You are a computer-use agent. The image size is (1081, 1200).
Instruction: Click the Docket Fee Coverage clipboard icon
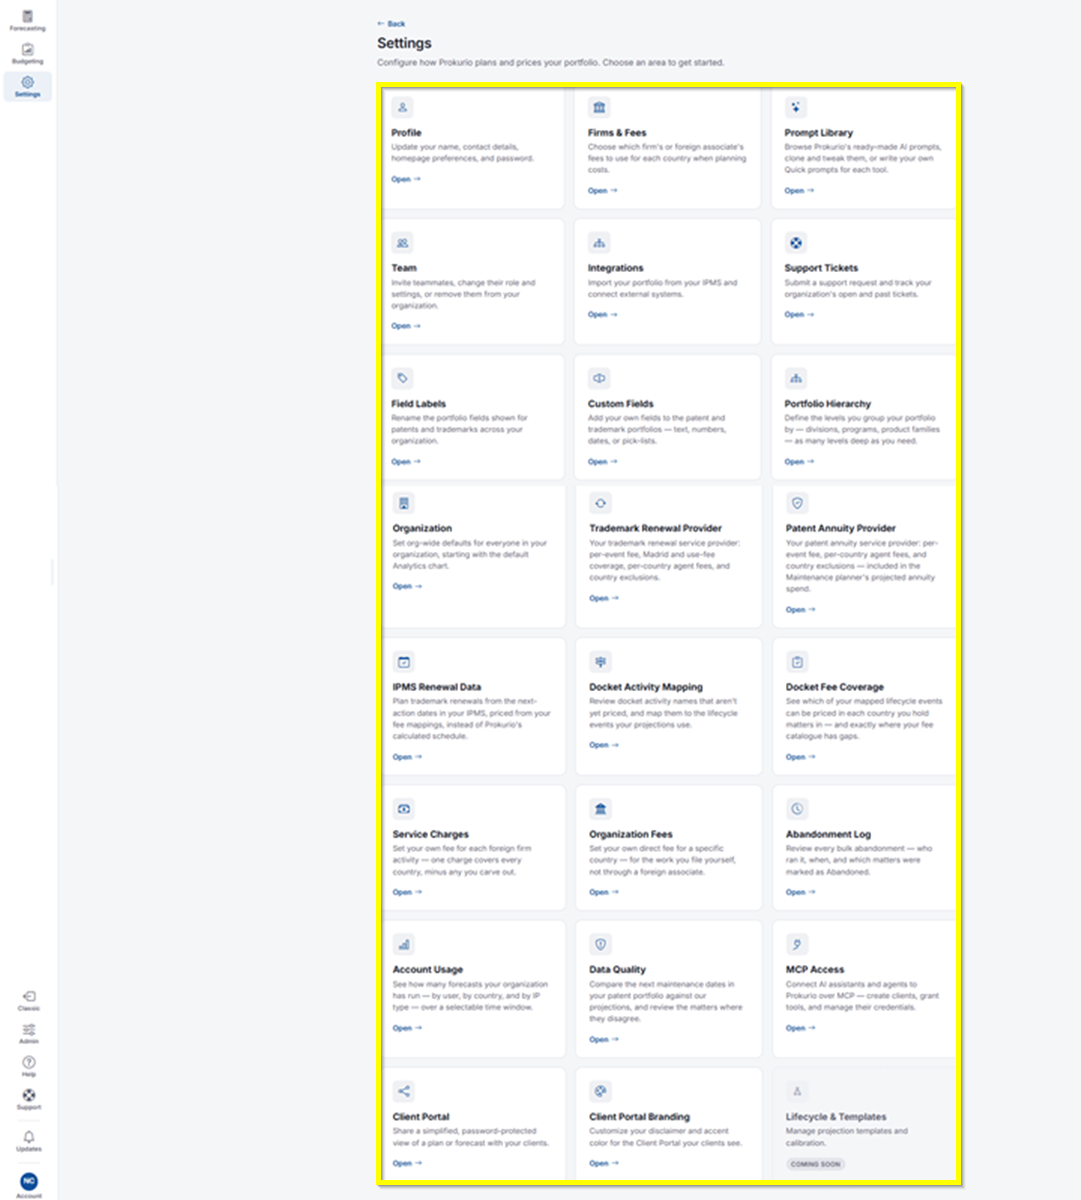pyautogui.click(x=797, y=662)
